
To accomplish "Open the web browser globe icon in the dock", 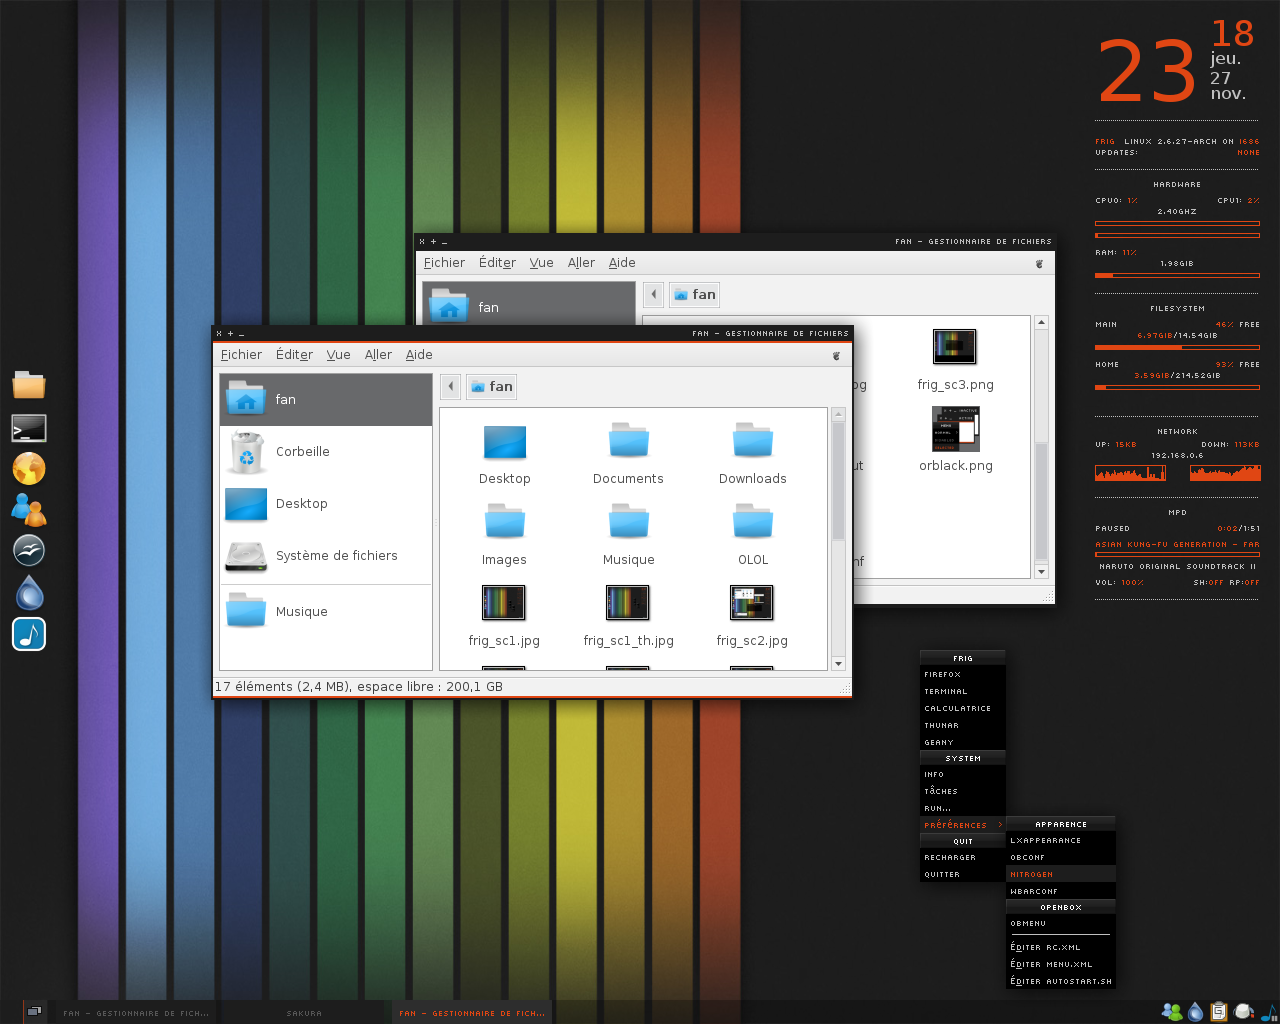I will click(29, 468).
